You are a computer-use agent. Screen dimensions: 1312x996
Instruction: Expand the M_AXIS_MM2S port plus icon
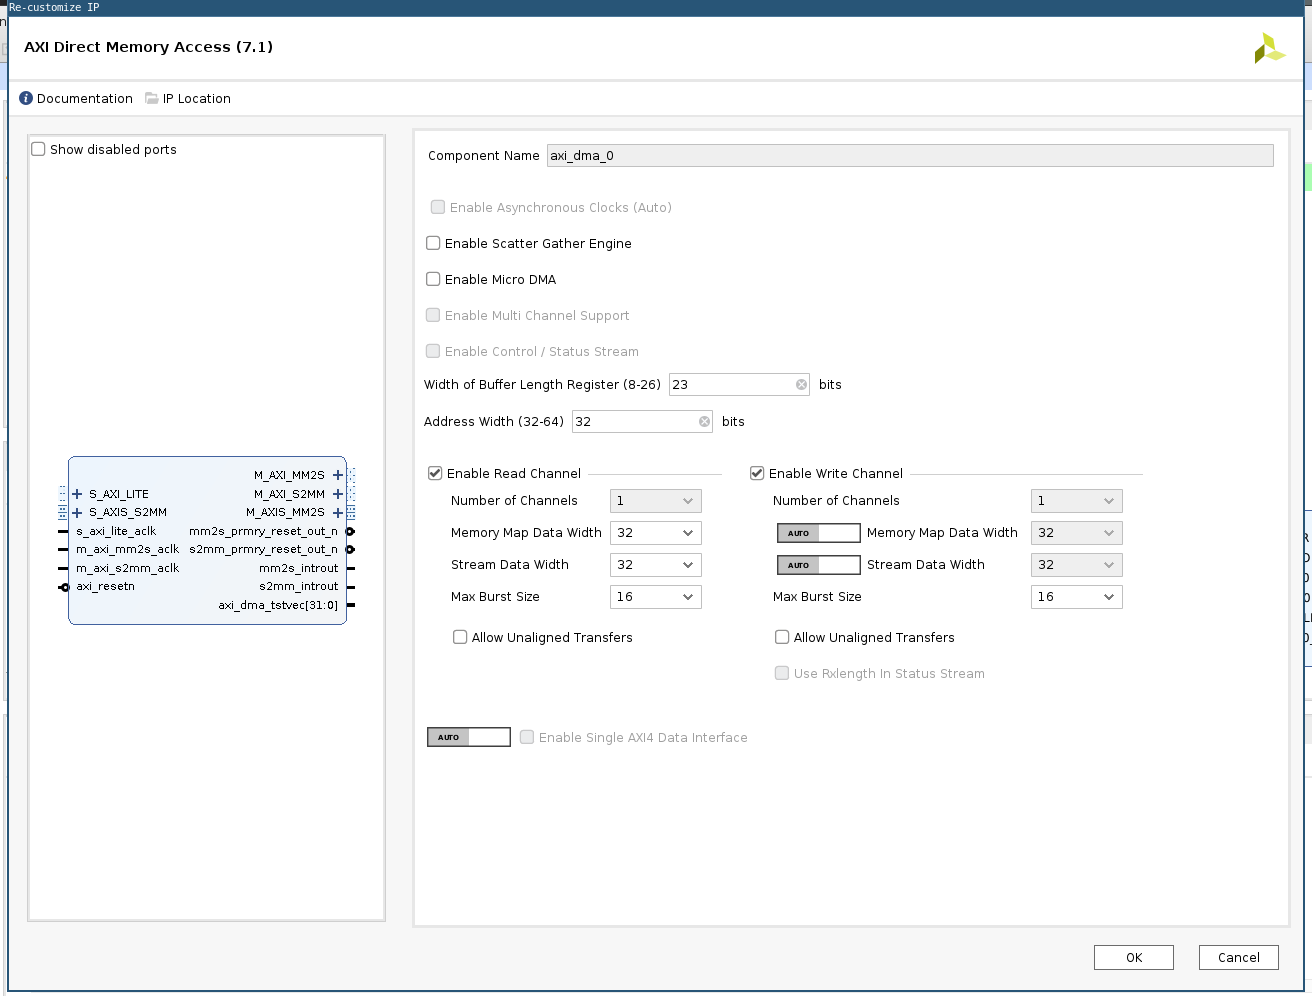pyautogui.click(x=338, y=513)
